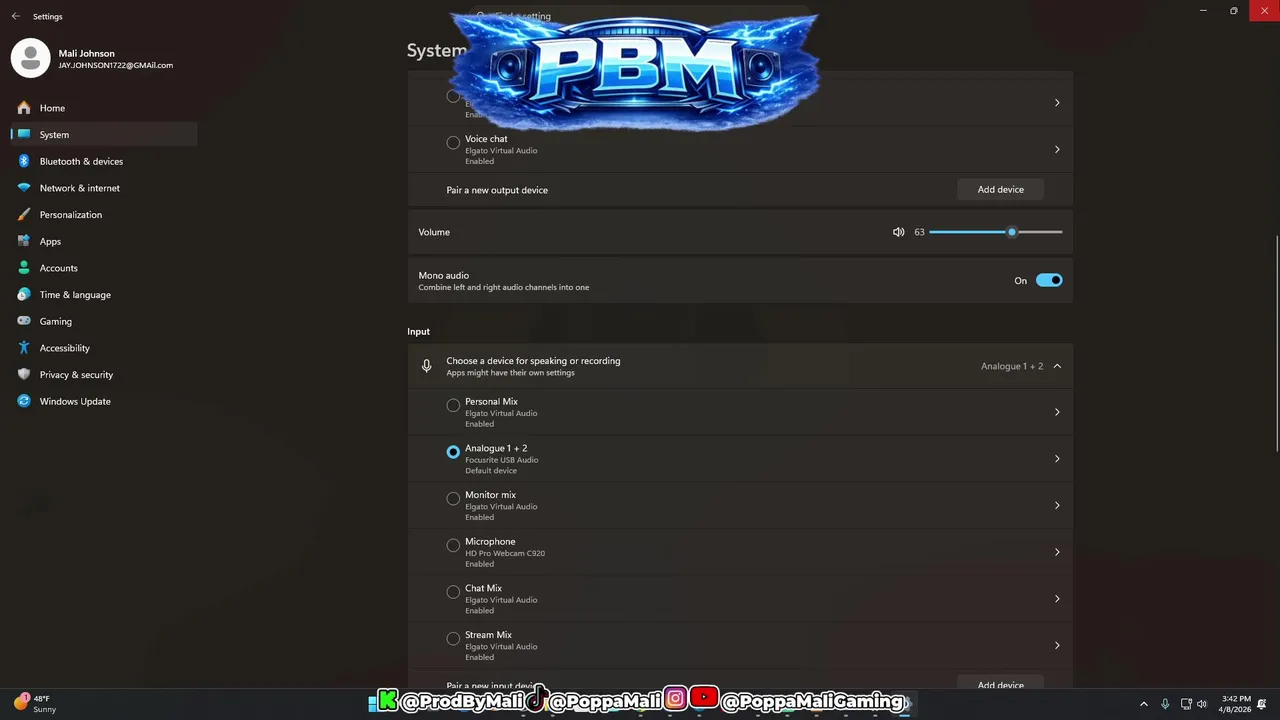Click the Time & language globe icon

(24, 295)
